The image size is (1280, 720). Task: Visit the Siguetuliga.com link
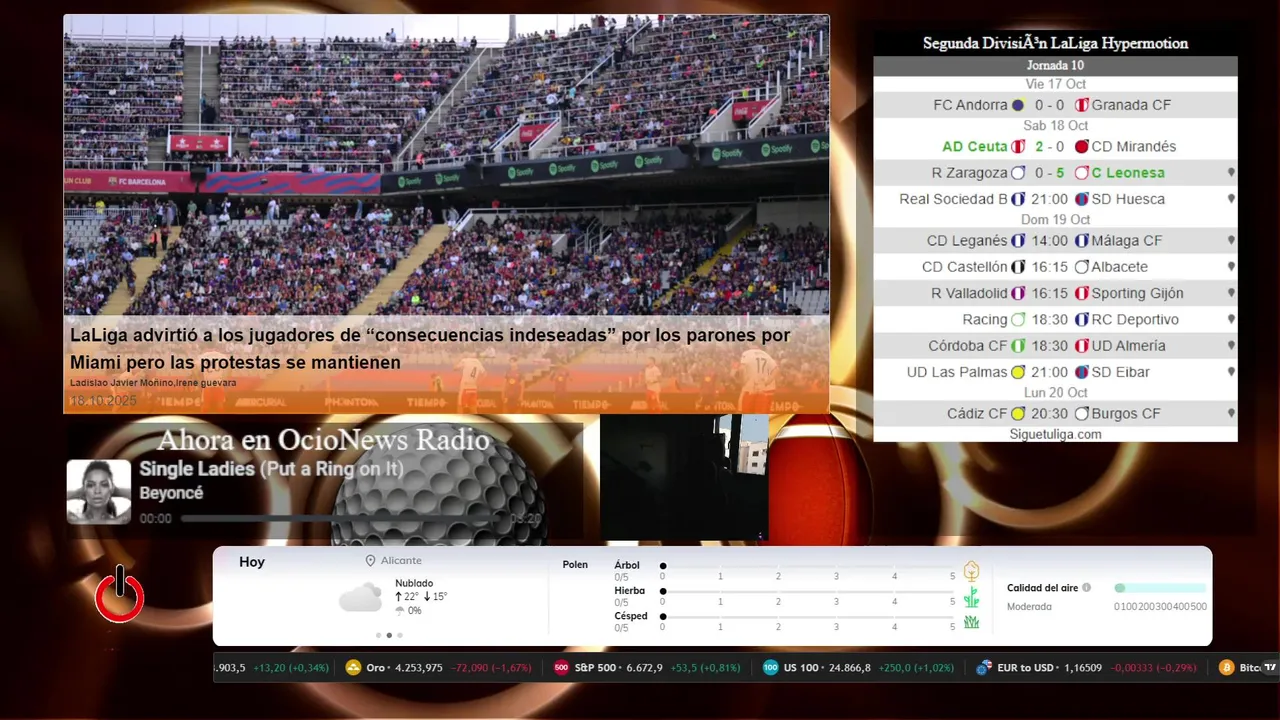coord(1055,434)
